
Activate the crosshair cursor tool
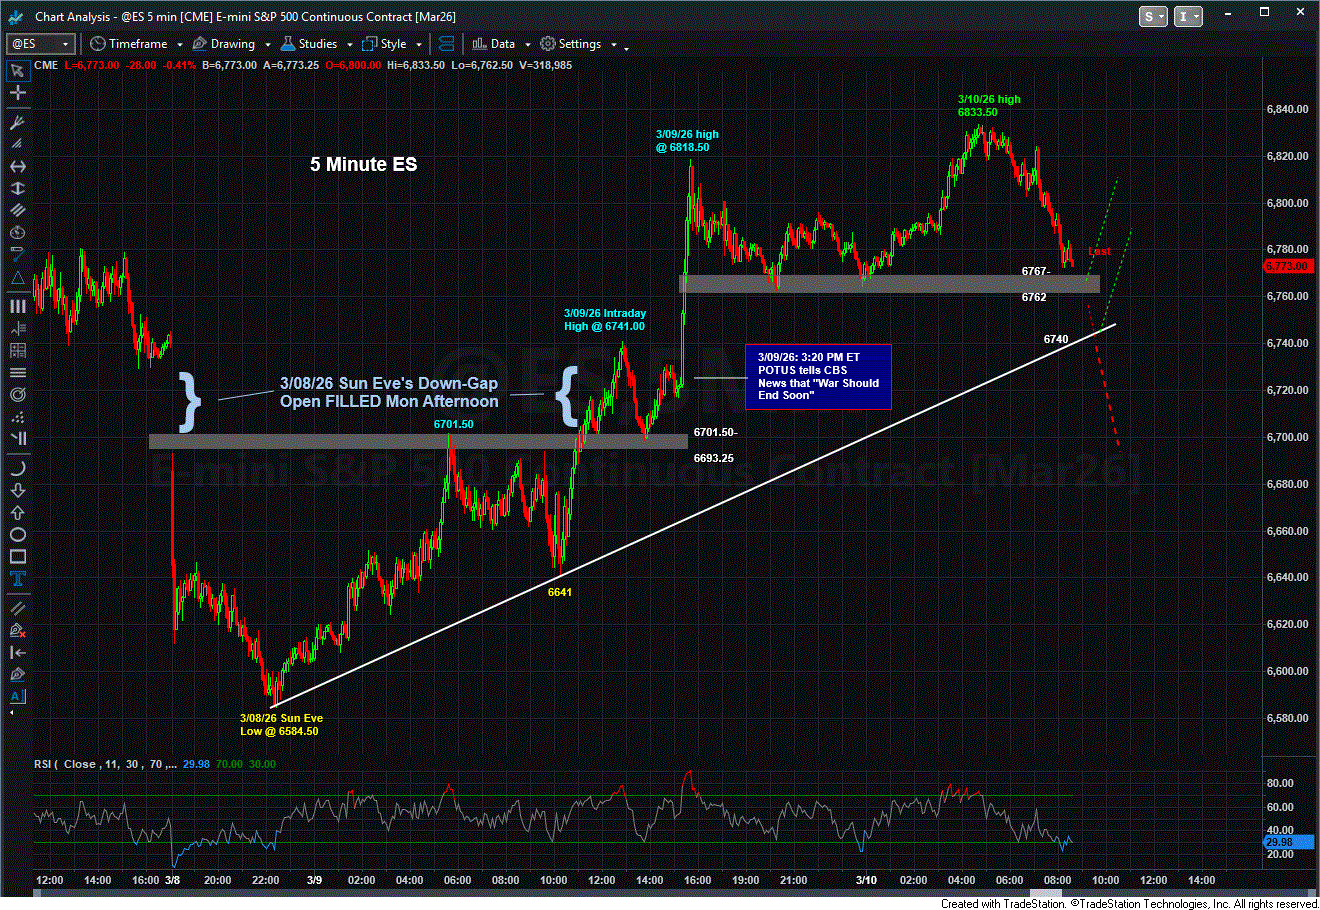[x=17, y=93]
